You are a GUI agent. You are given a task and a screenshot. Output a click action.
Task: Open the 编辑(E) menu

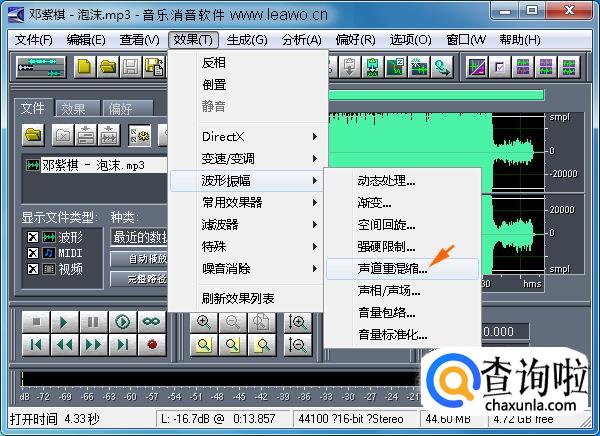[86, 40]
